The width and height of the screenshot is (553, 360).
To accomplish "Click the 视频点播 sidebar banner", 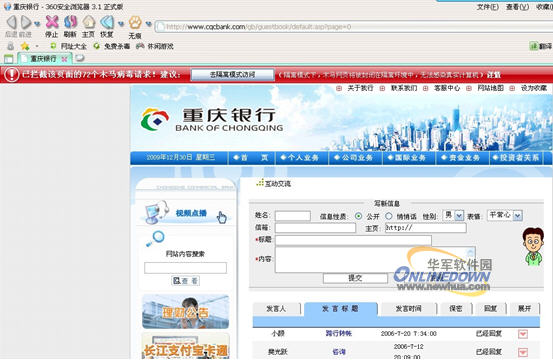I will click(186, 213).
